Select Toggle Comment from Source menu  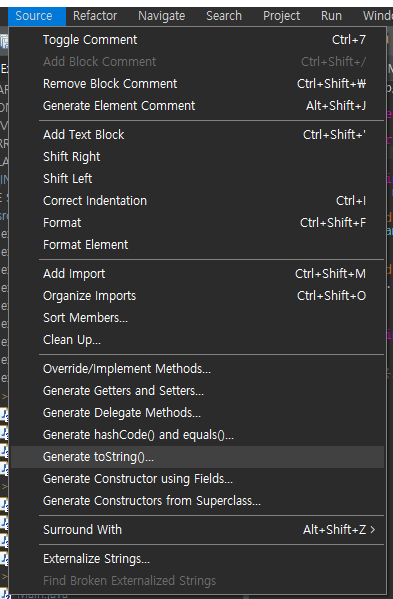click(x=197, y=40)
